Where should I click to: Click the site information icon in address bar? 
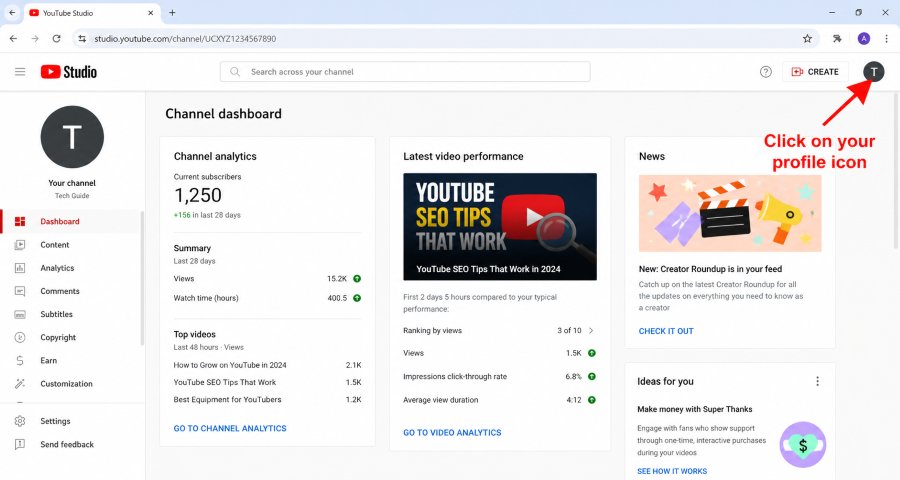coord(82,38)
